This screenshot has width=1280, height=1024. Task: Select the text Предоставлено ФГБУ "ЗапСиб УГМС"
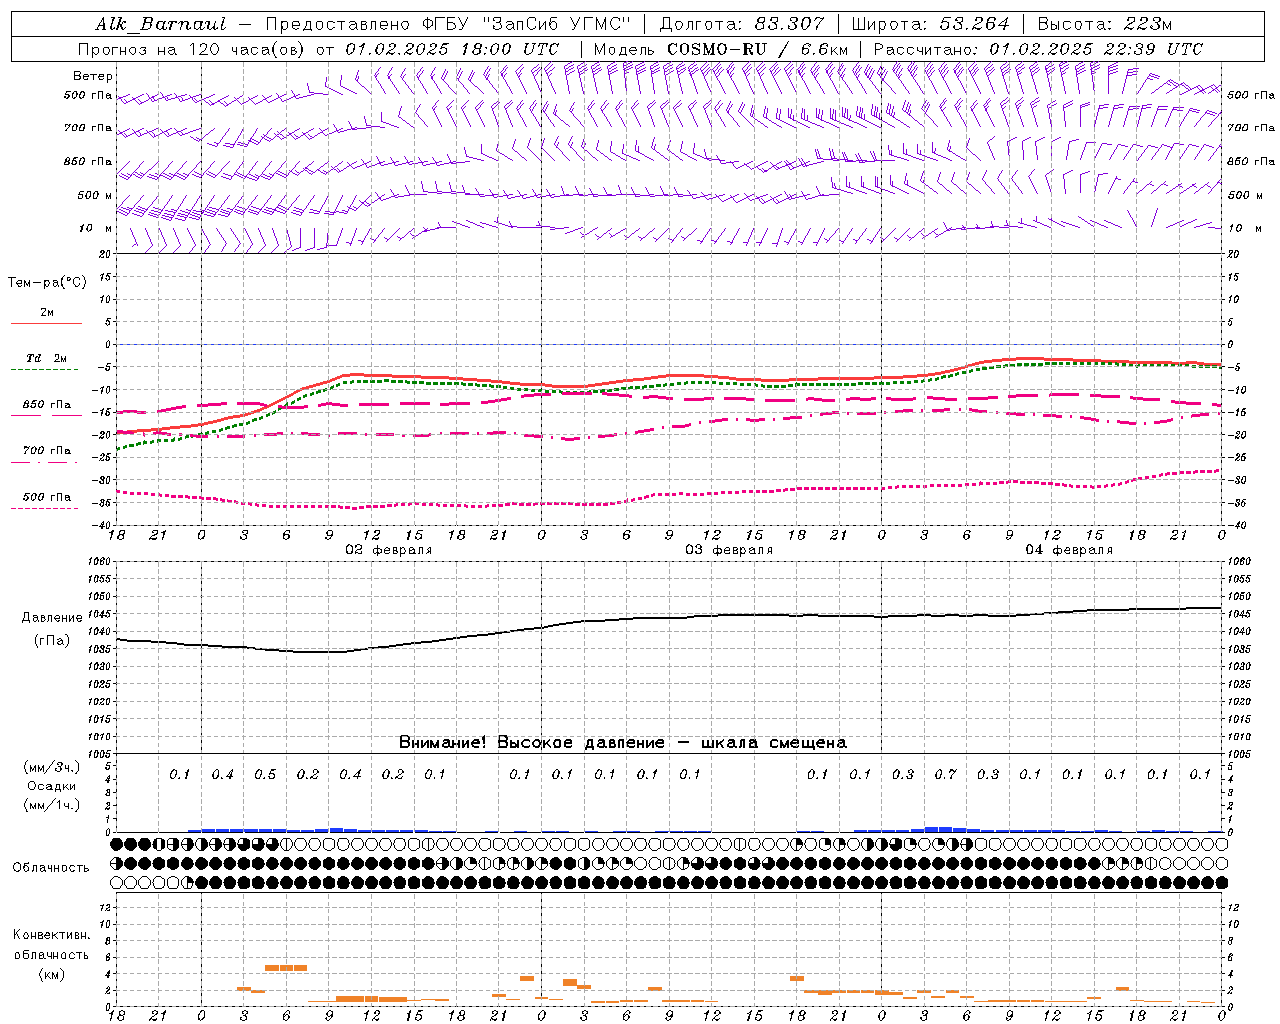(449, 24)
